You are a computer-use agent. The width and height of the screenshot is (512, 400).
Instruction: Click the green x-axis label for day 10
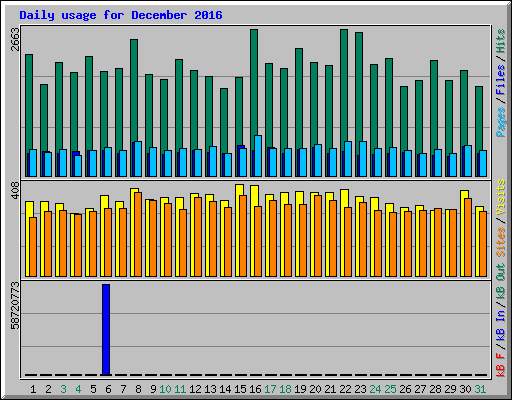coord(165,389)
